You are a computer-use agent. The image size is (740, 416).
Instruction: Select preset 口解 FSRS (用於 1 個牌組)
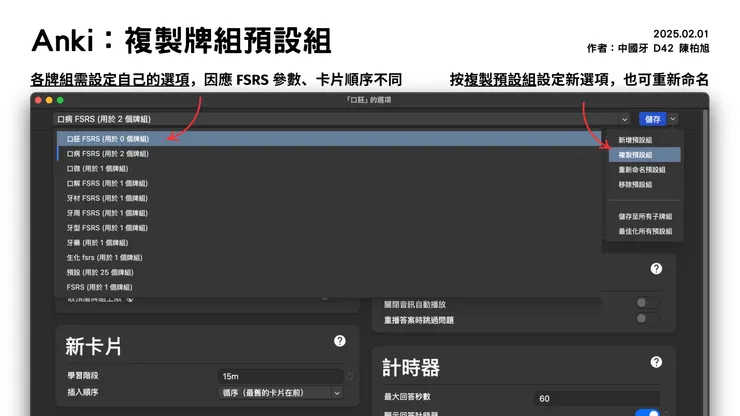329,183
